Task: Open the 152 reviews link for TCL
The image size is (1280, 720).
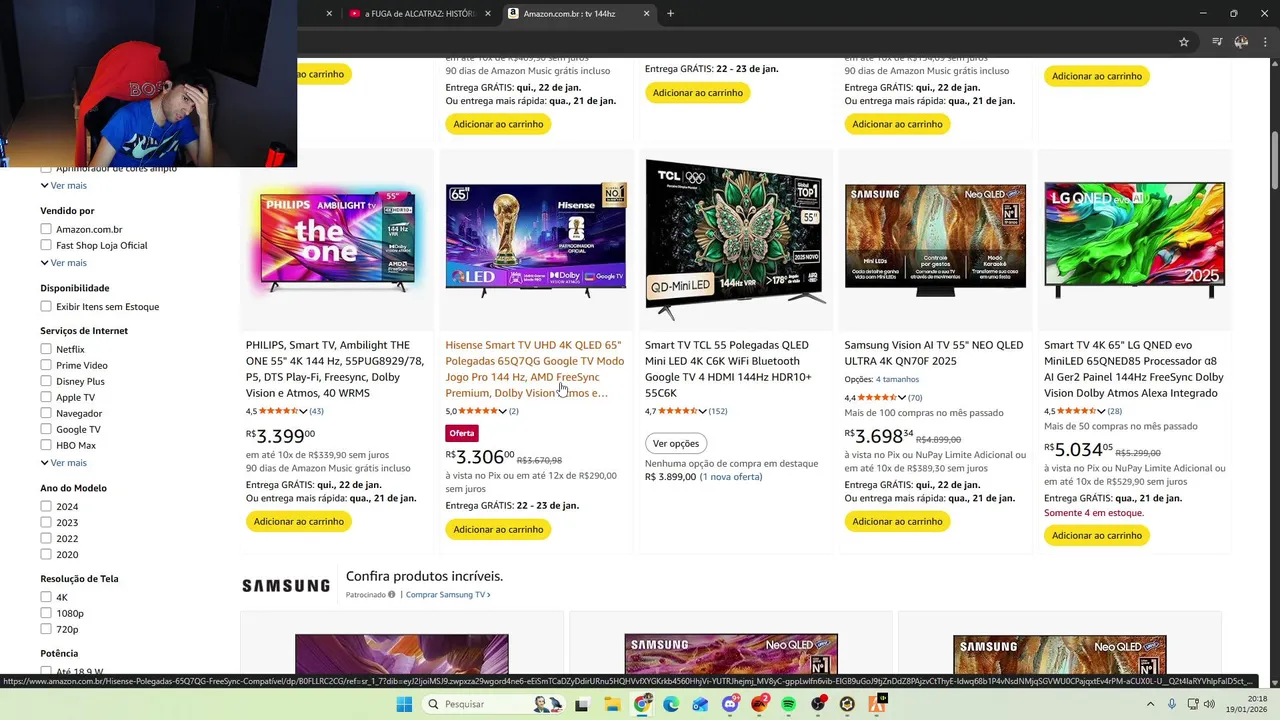Action: tap(718, 411)
